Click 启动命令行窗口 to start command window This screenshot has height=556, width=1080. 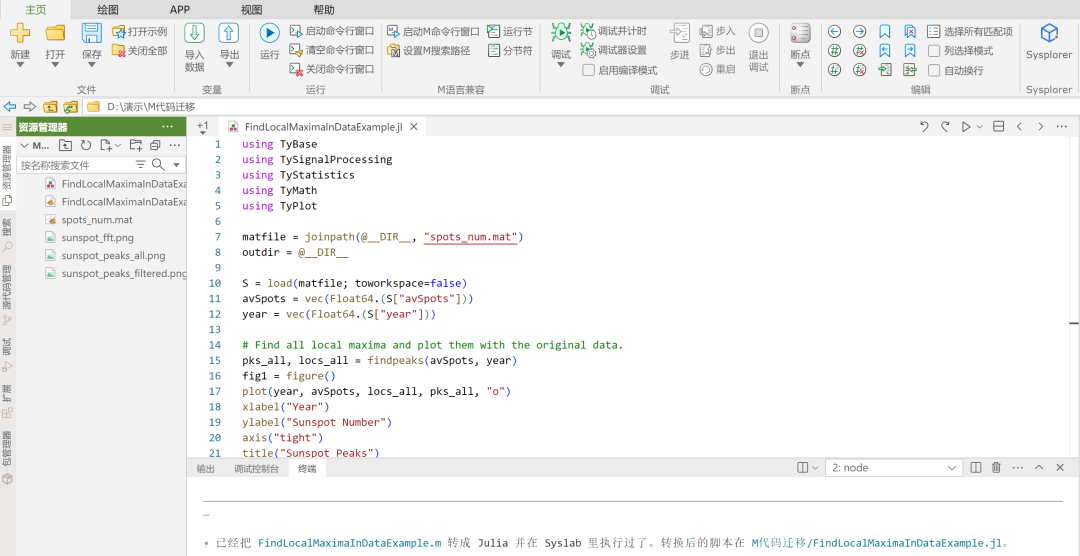(332, 31)
